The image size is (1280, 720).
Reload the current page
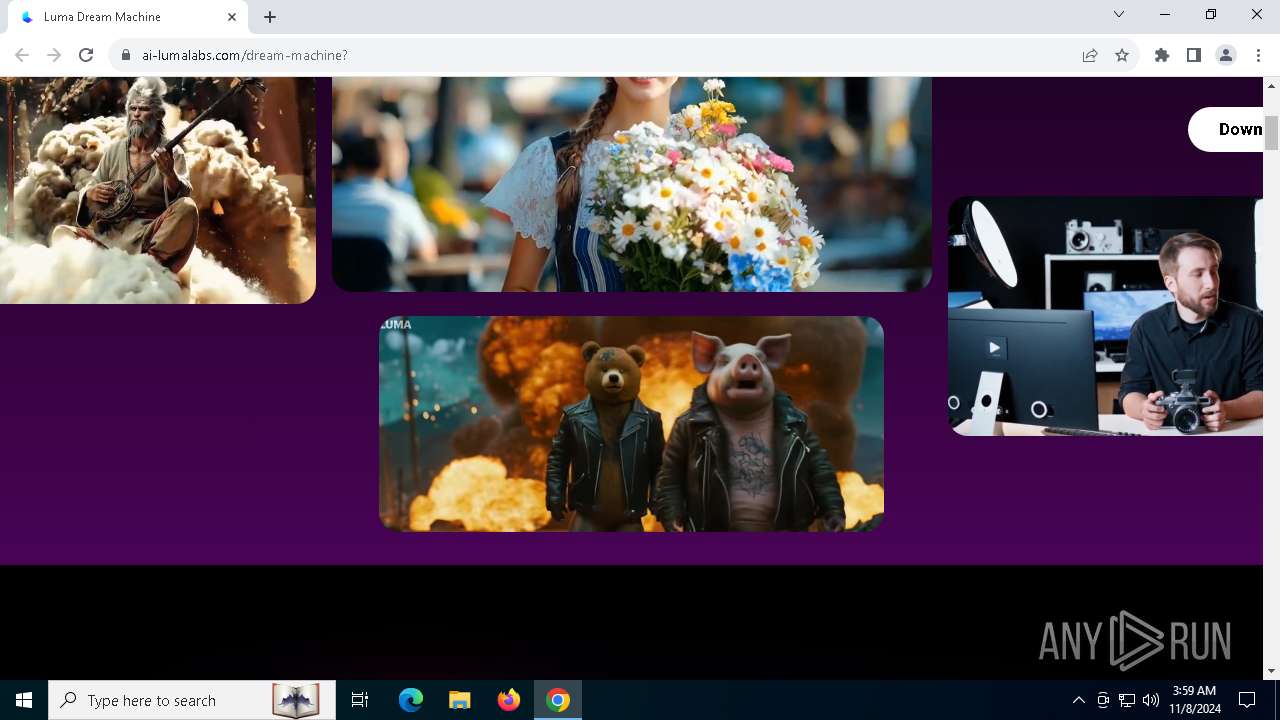pyautogui.click(x=86, y=55)
